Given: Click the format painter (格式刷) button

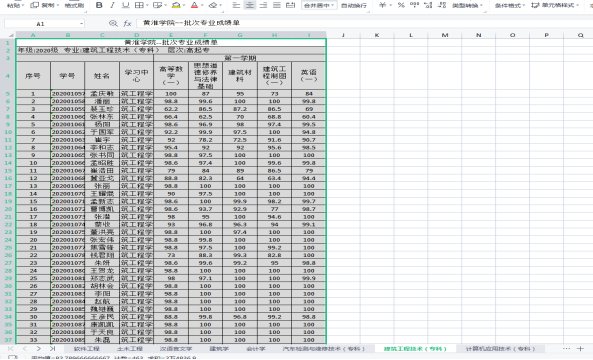Looking at the screenshot, I should (x=74, y=5).
